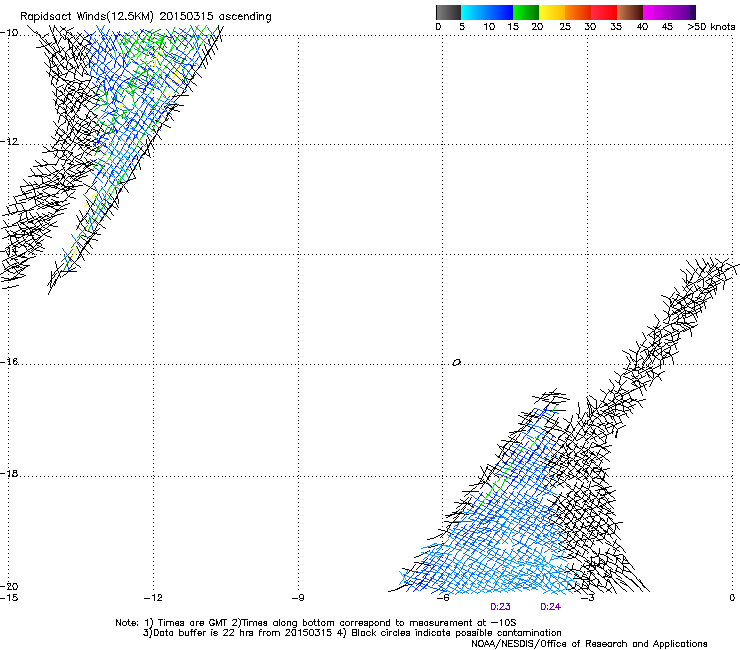
Task: Click the '-12' latitude axis label
Action: pos(9,142)
